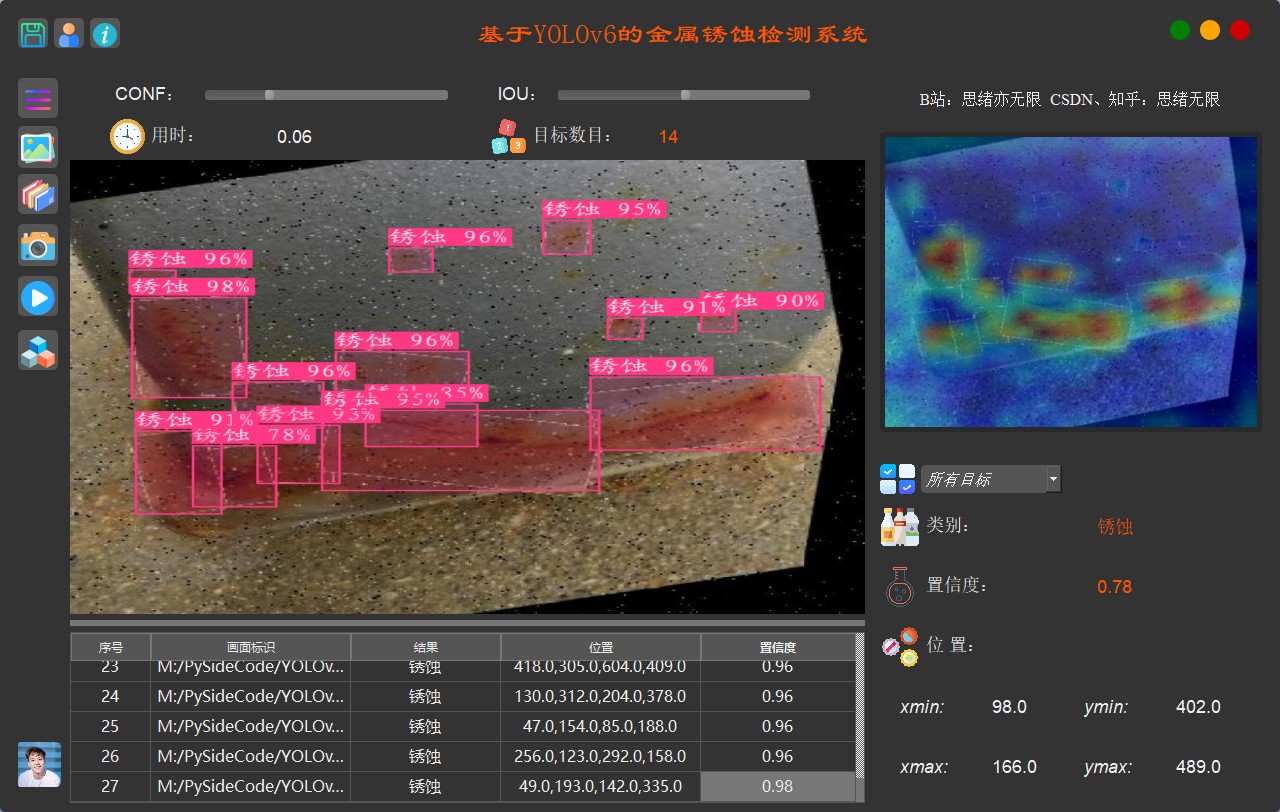Click the 置信度 column header
The width and height of the screenshot is (1280, 812).
pyautogui.click(x=777, y=647)
